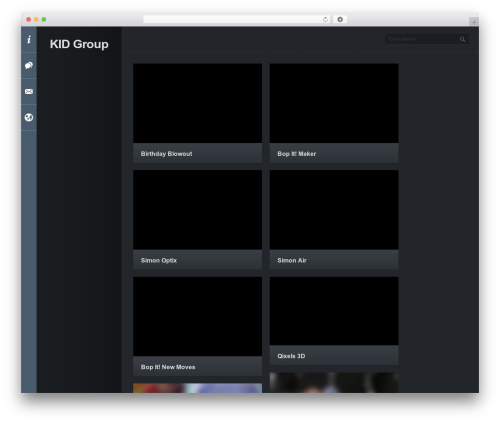
Task: Open the globe sidebar icon
Action: coord(29,117)
